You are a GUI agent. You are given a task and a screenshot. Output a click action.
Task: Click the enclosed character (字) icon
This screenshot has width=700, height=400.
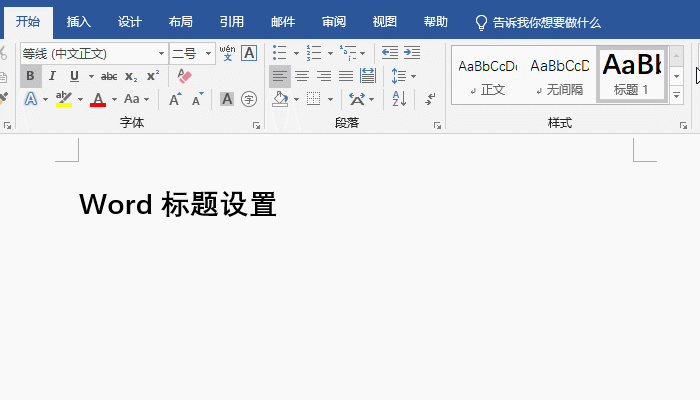click(249, 99)
